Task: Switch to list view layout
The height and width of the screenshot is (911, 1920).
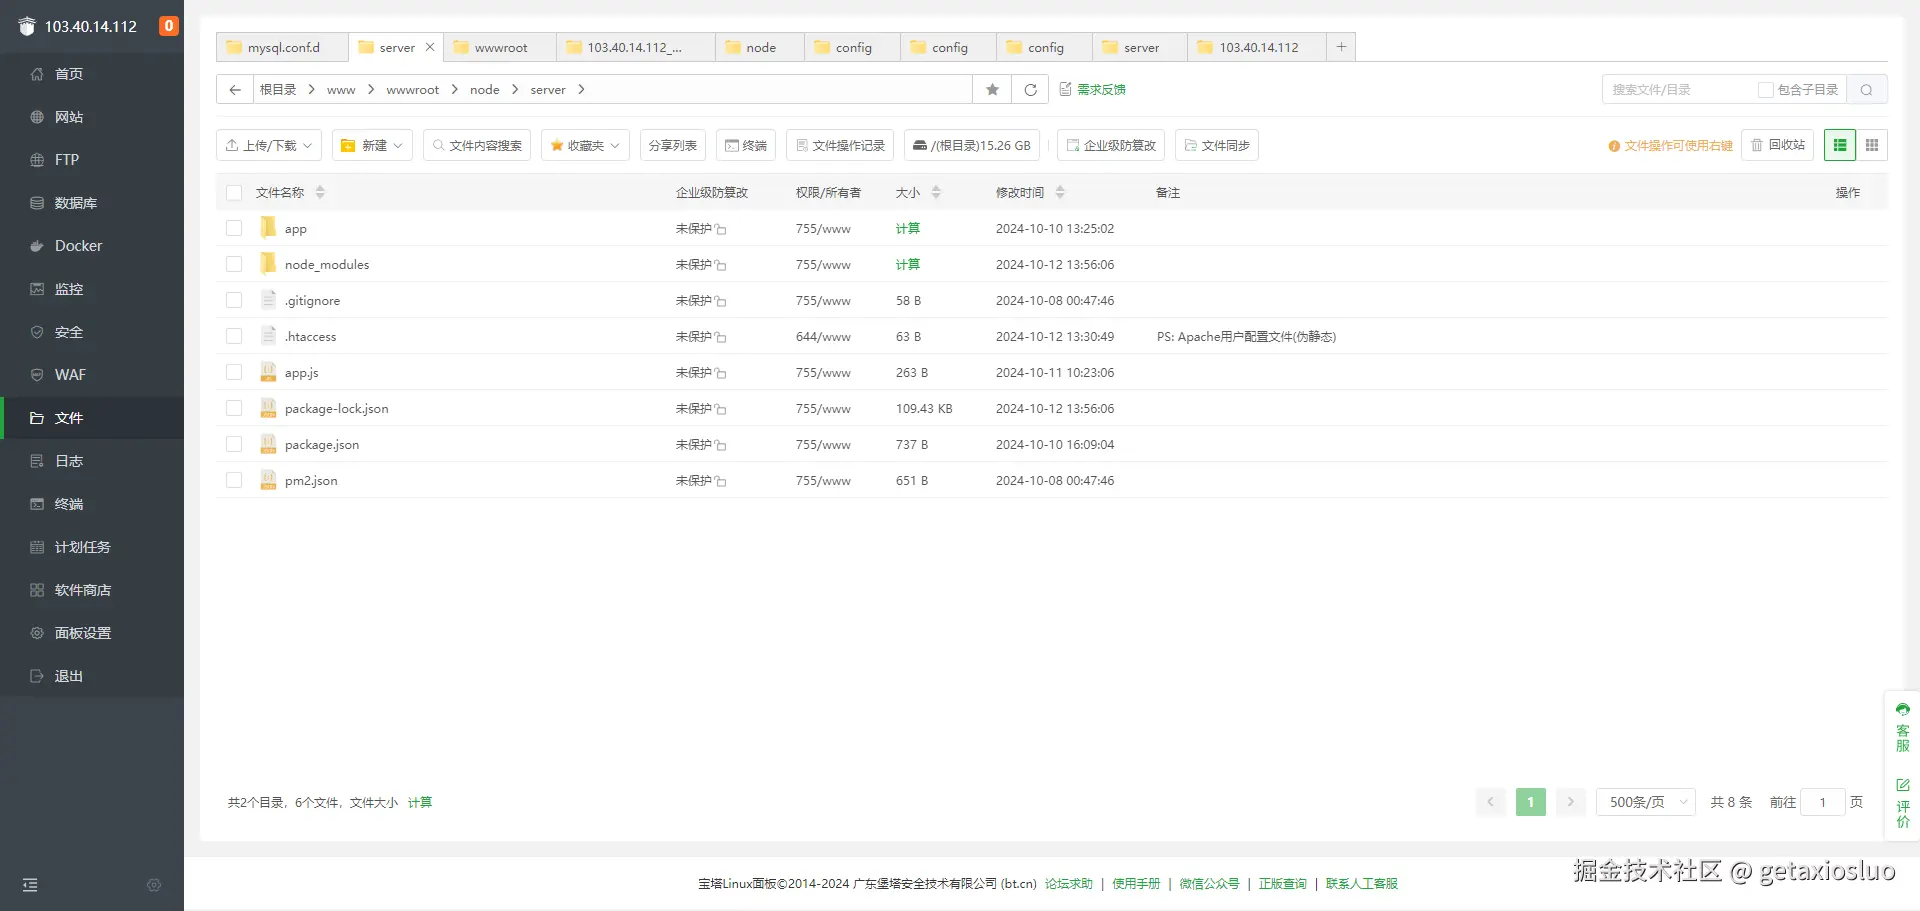Action: coord(1840,146)
